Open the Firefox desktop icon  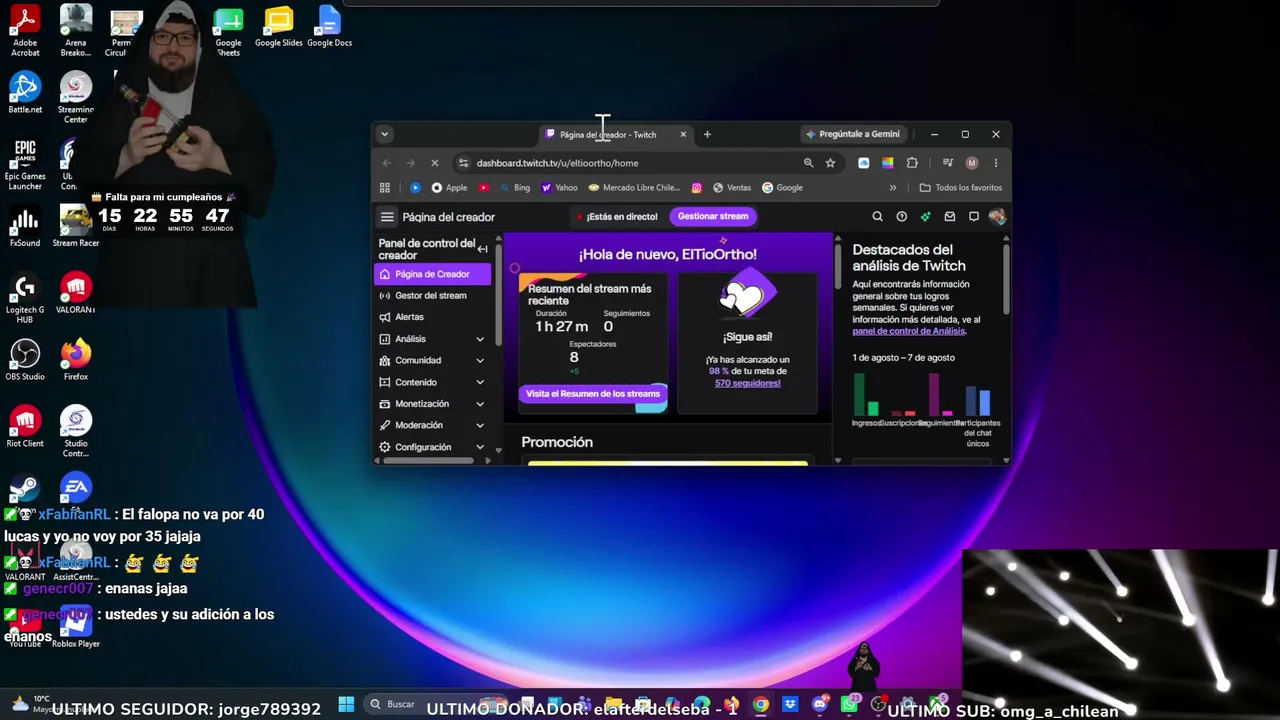(x=76, y=360)
